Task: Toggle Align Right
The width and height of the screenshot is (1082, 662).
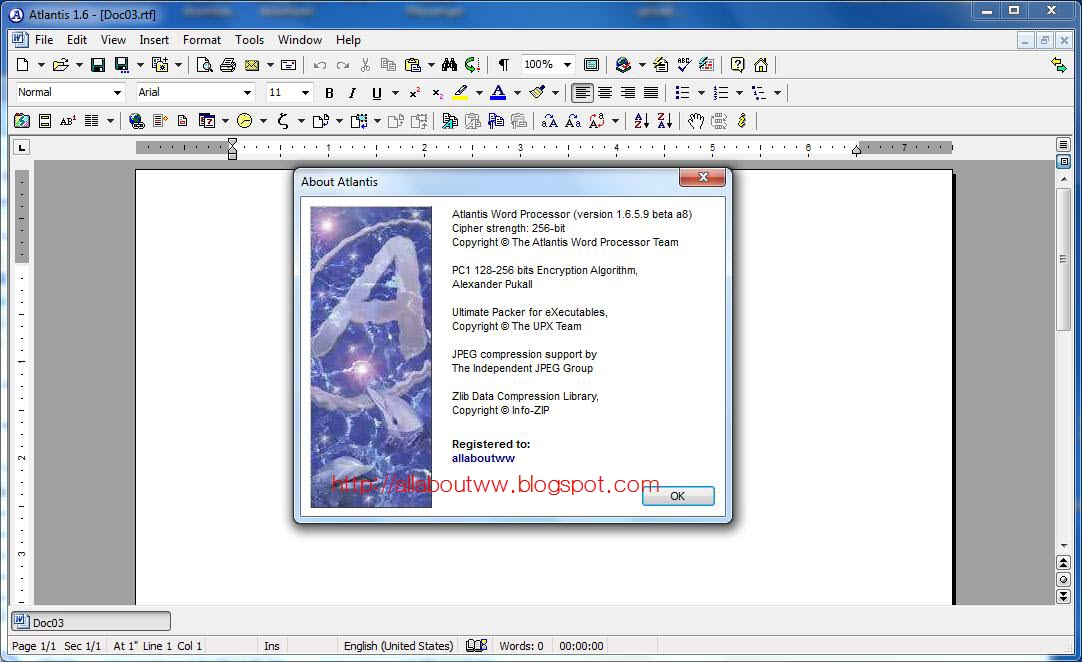Action: tap(628, 93)
